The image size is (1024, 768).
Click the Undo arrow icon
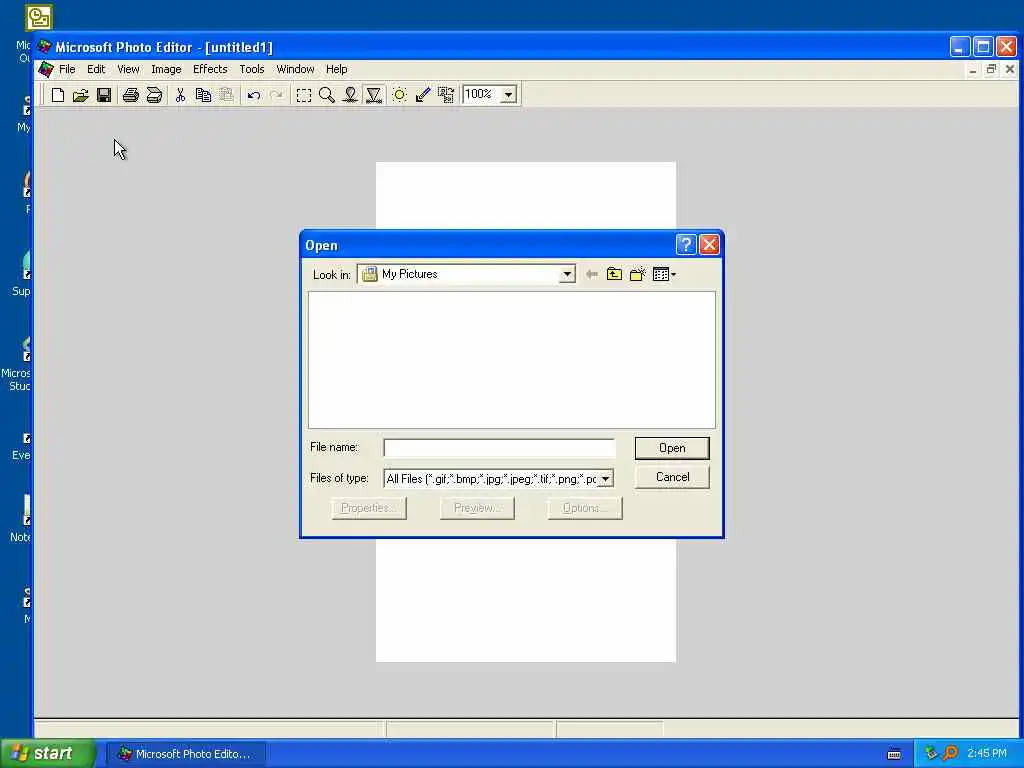[x=254, y=95]
